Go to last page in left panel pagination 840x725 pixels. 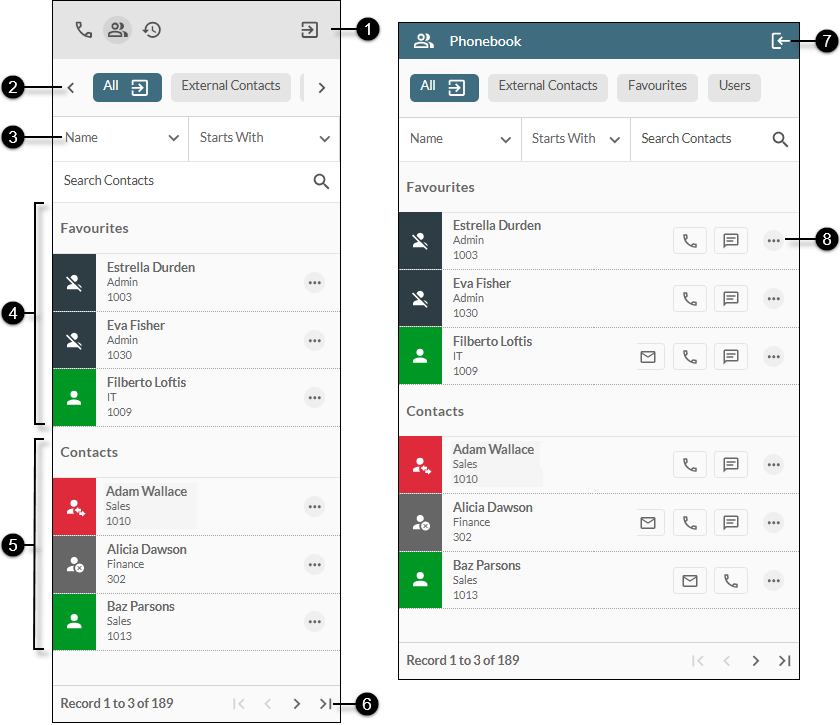pyautogui.click(x=325, y=704)
